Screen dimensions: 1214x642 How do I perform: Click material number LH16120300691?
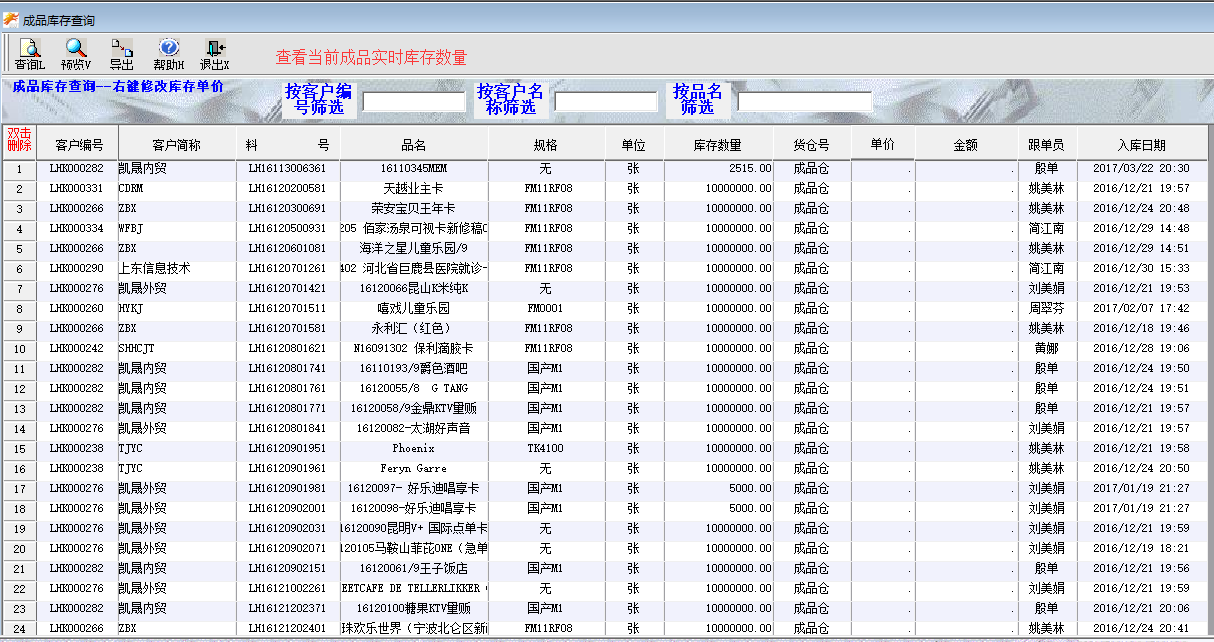(288, 209)
